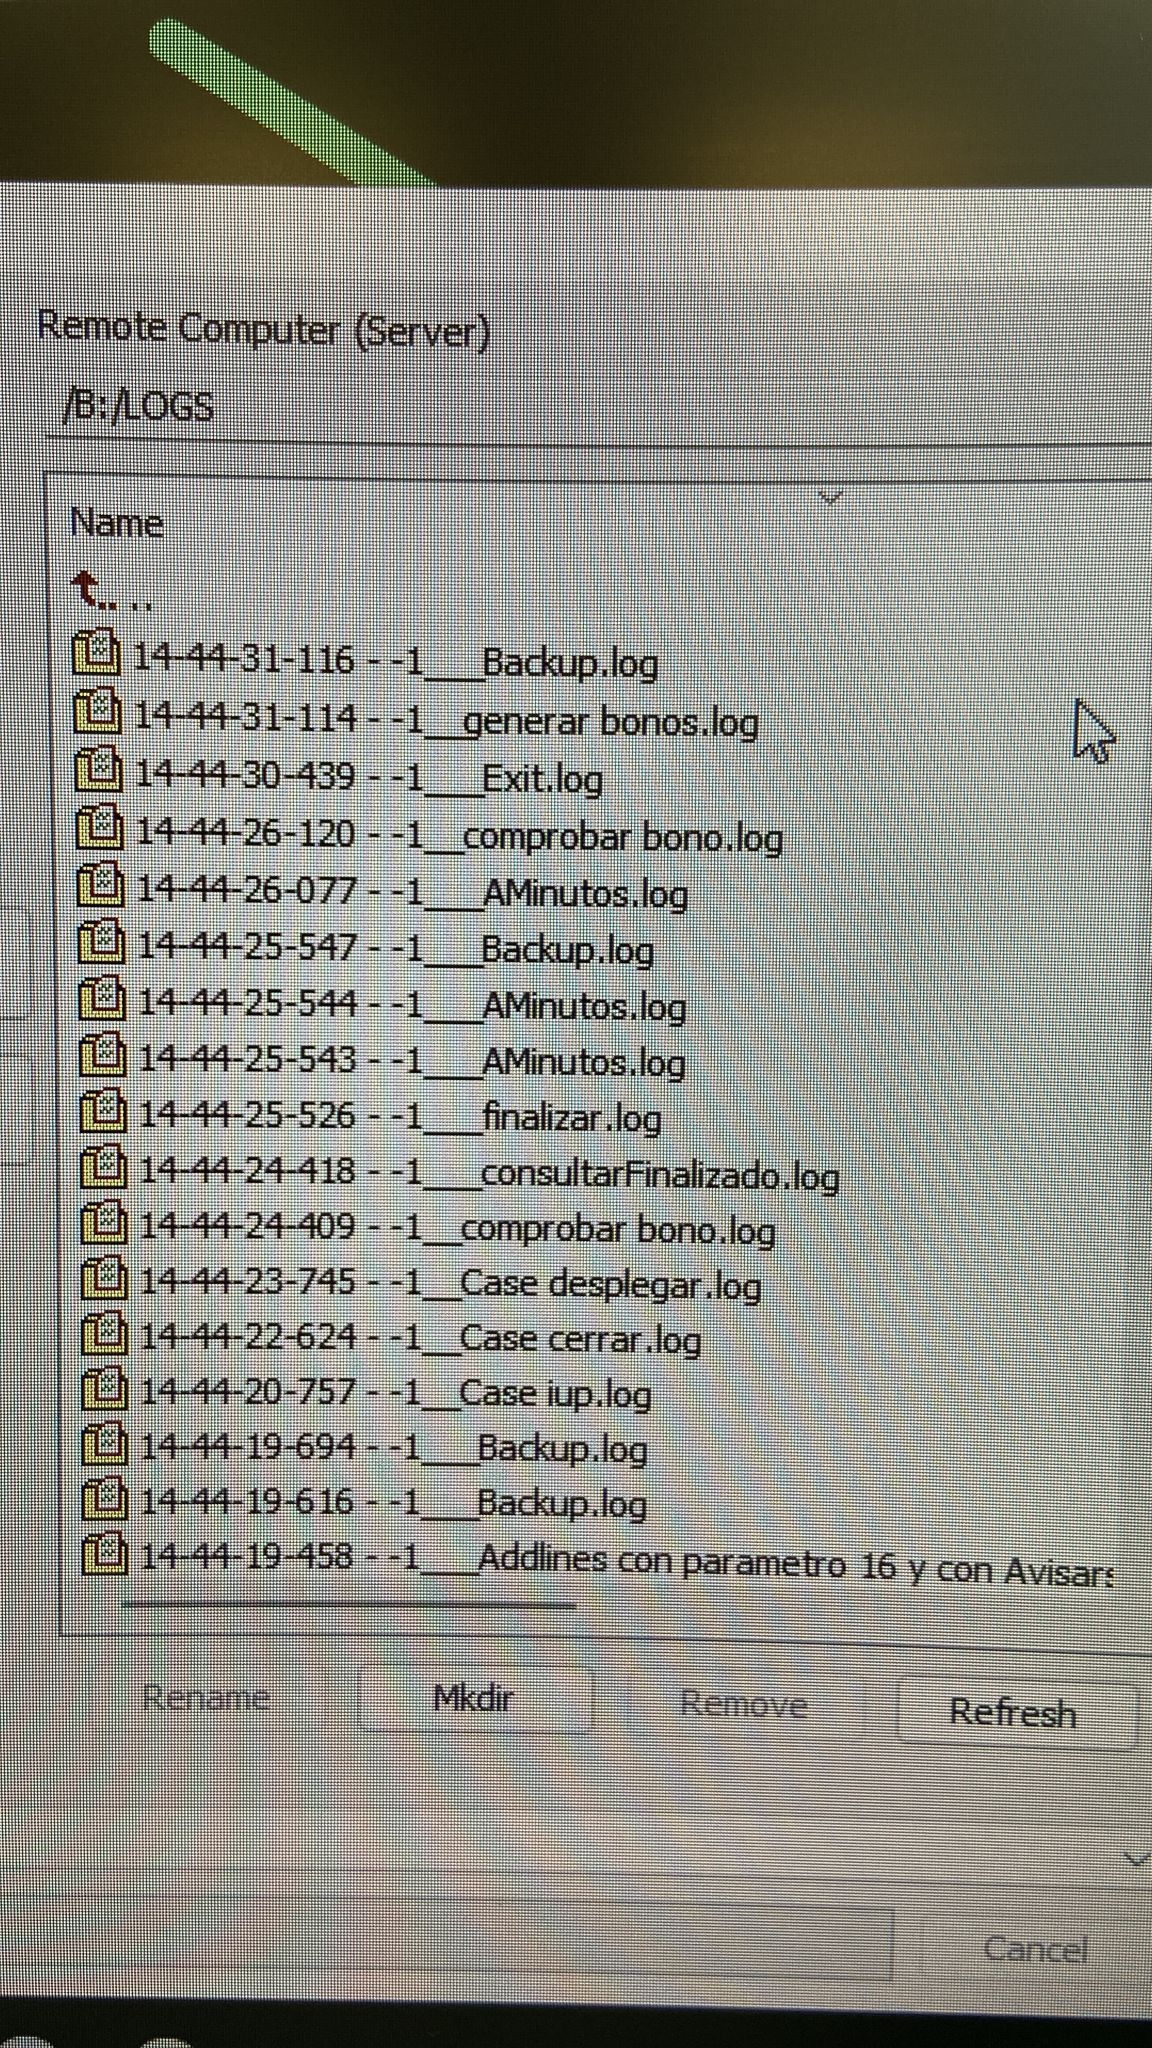Screen dimensions: 1152x2048
Task: Click the Refresh button
Action: click(x=1014, y=1712)
